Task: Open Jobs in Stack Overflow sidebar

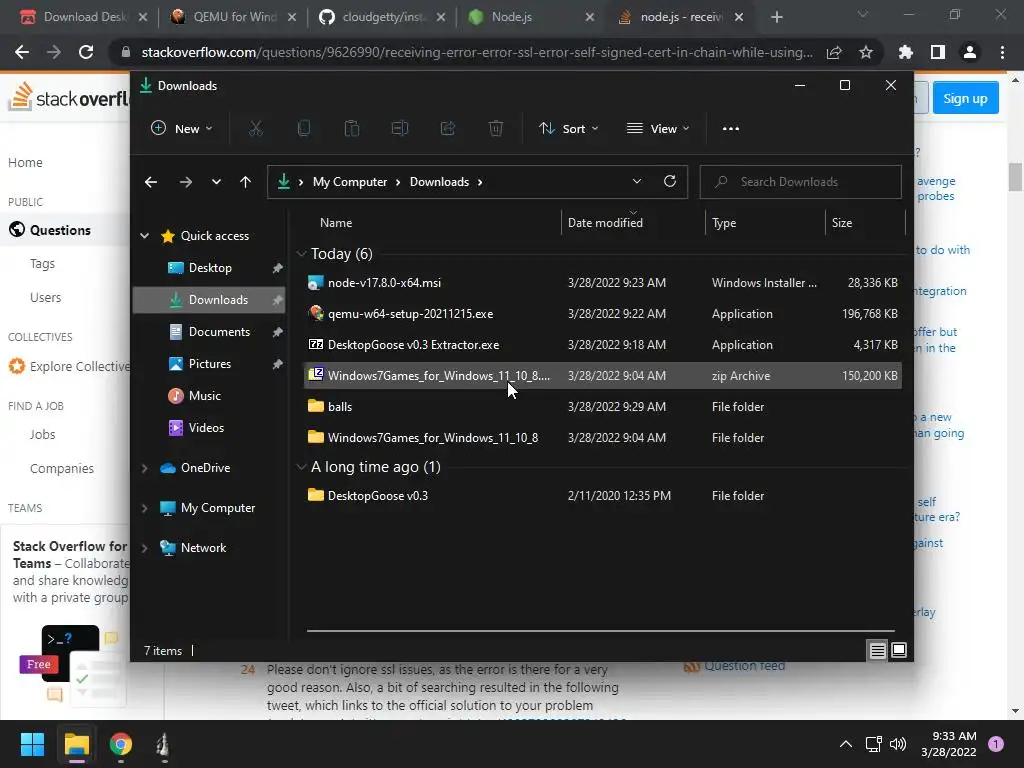Action: tap(42, 435)
